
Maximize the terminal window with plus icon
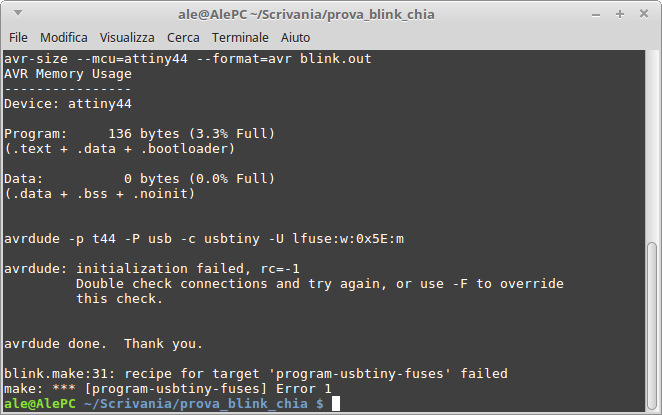[x=620, y=14]
